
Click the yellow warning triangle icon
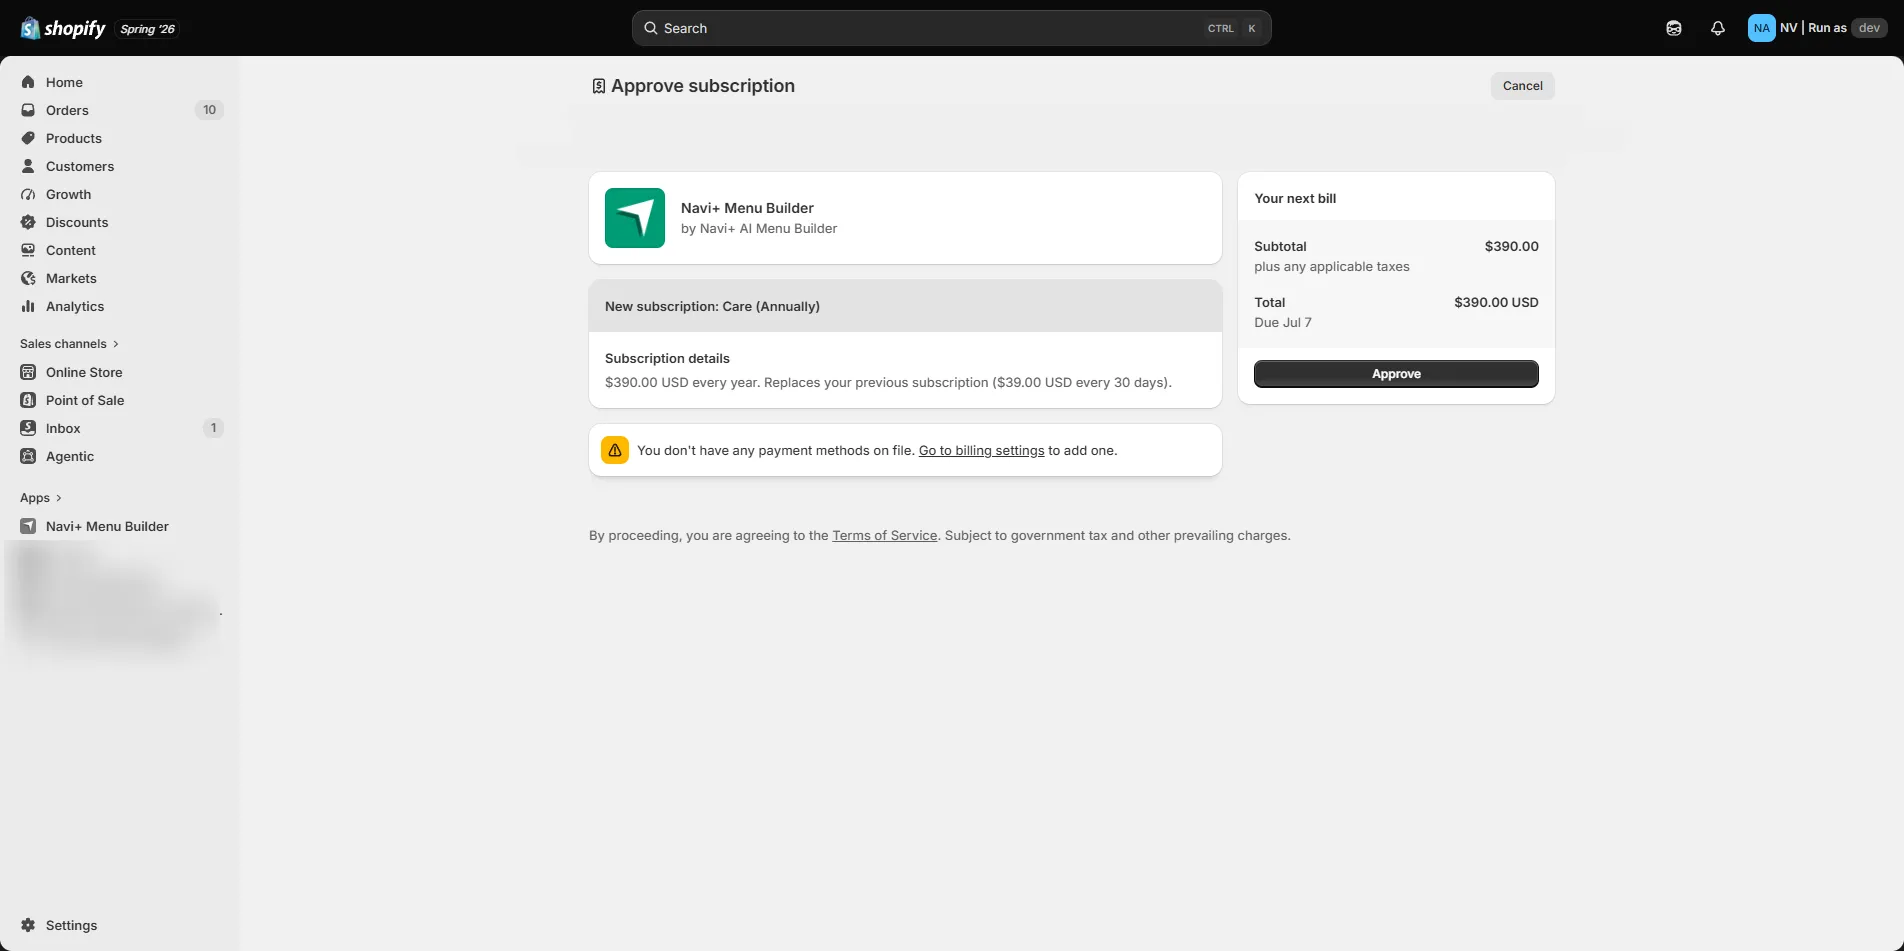[x=615, y=450]
